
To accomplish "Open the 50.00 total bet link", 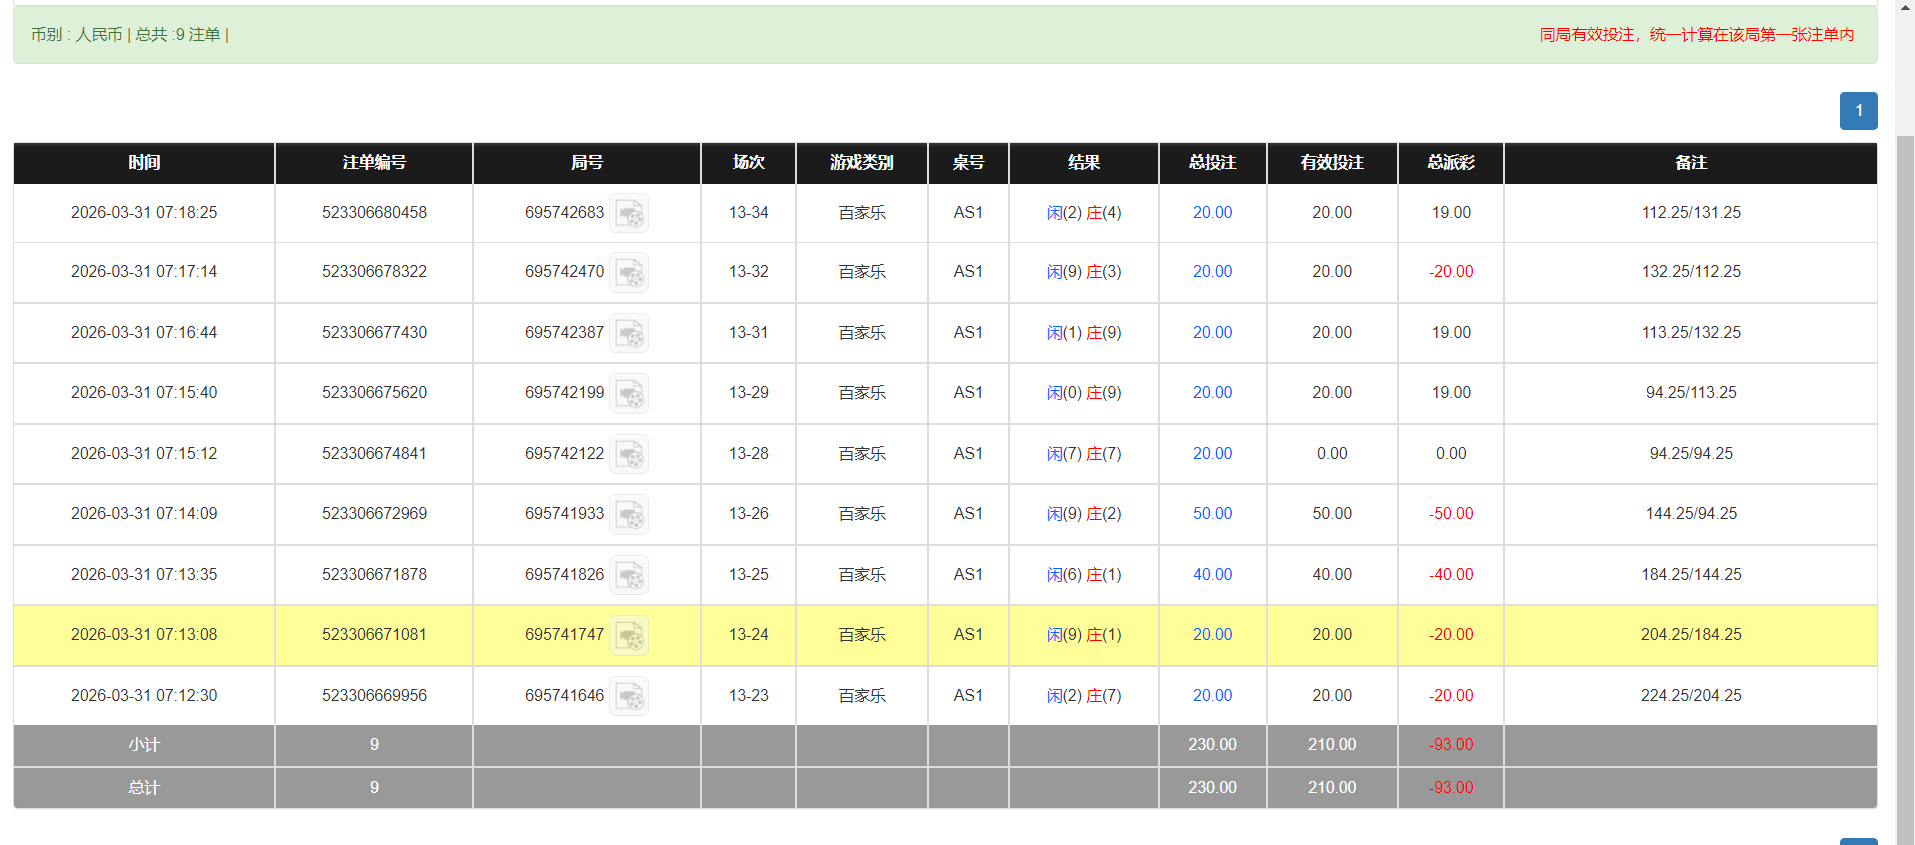I will (1212, 514).
